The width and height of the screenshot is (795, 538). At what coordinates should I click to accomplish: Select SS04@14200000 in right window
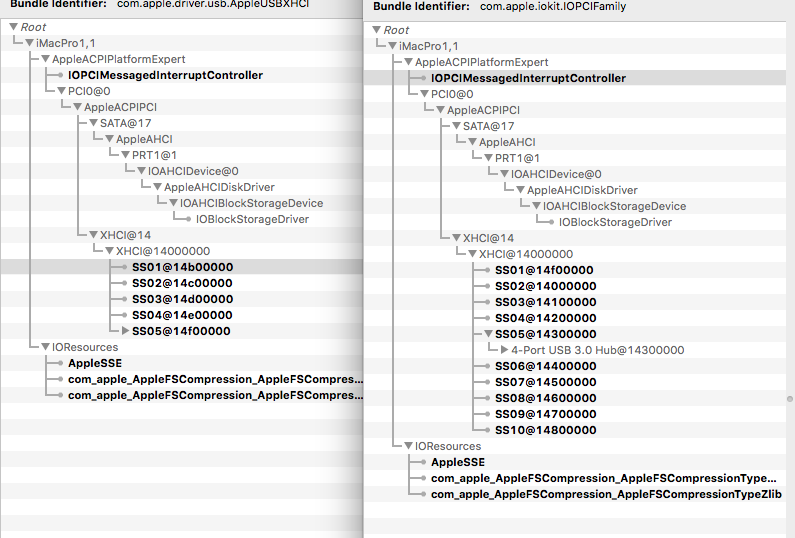click(546, 318)
